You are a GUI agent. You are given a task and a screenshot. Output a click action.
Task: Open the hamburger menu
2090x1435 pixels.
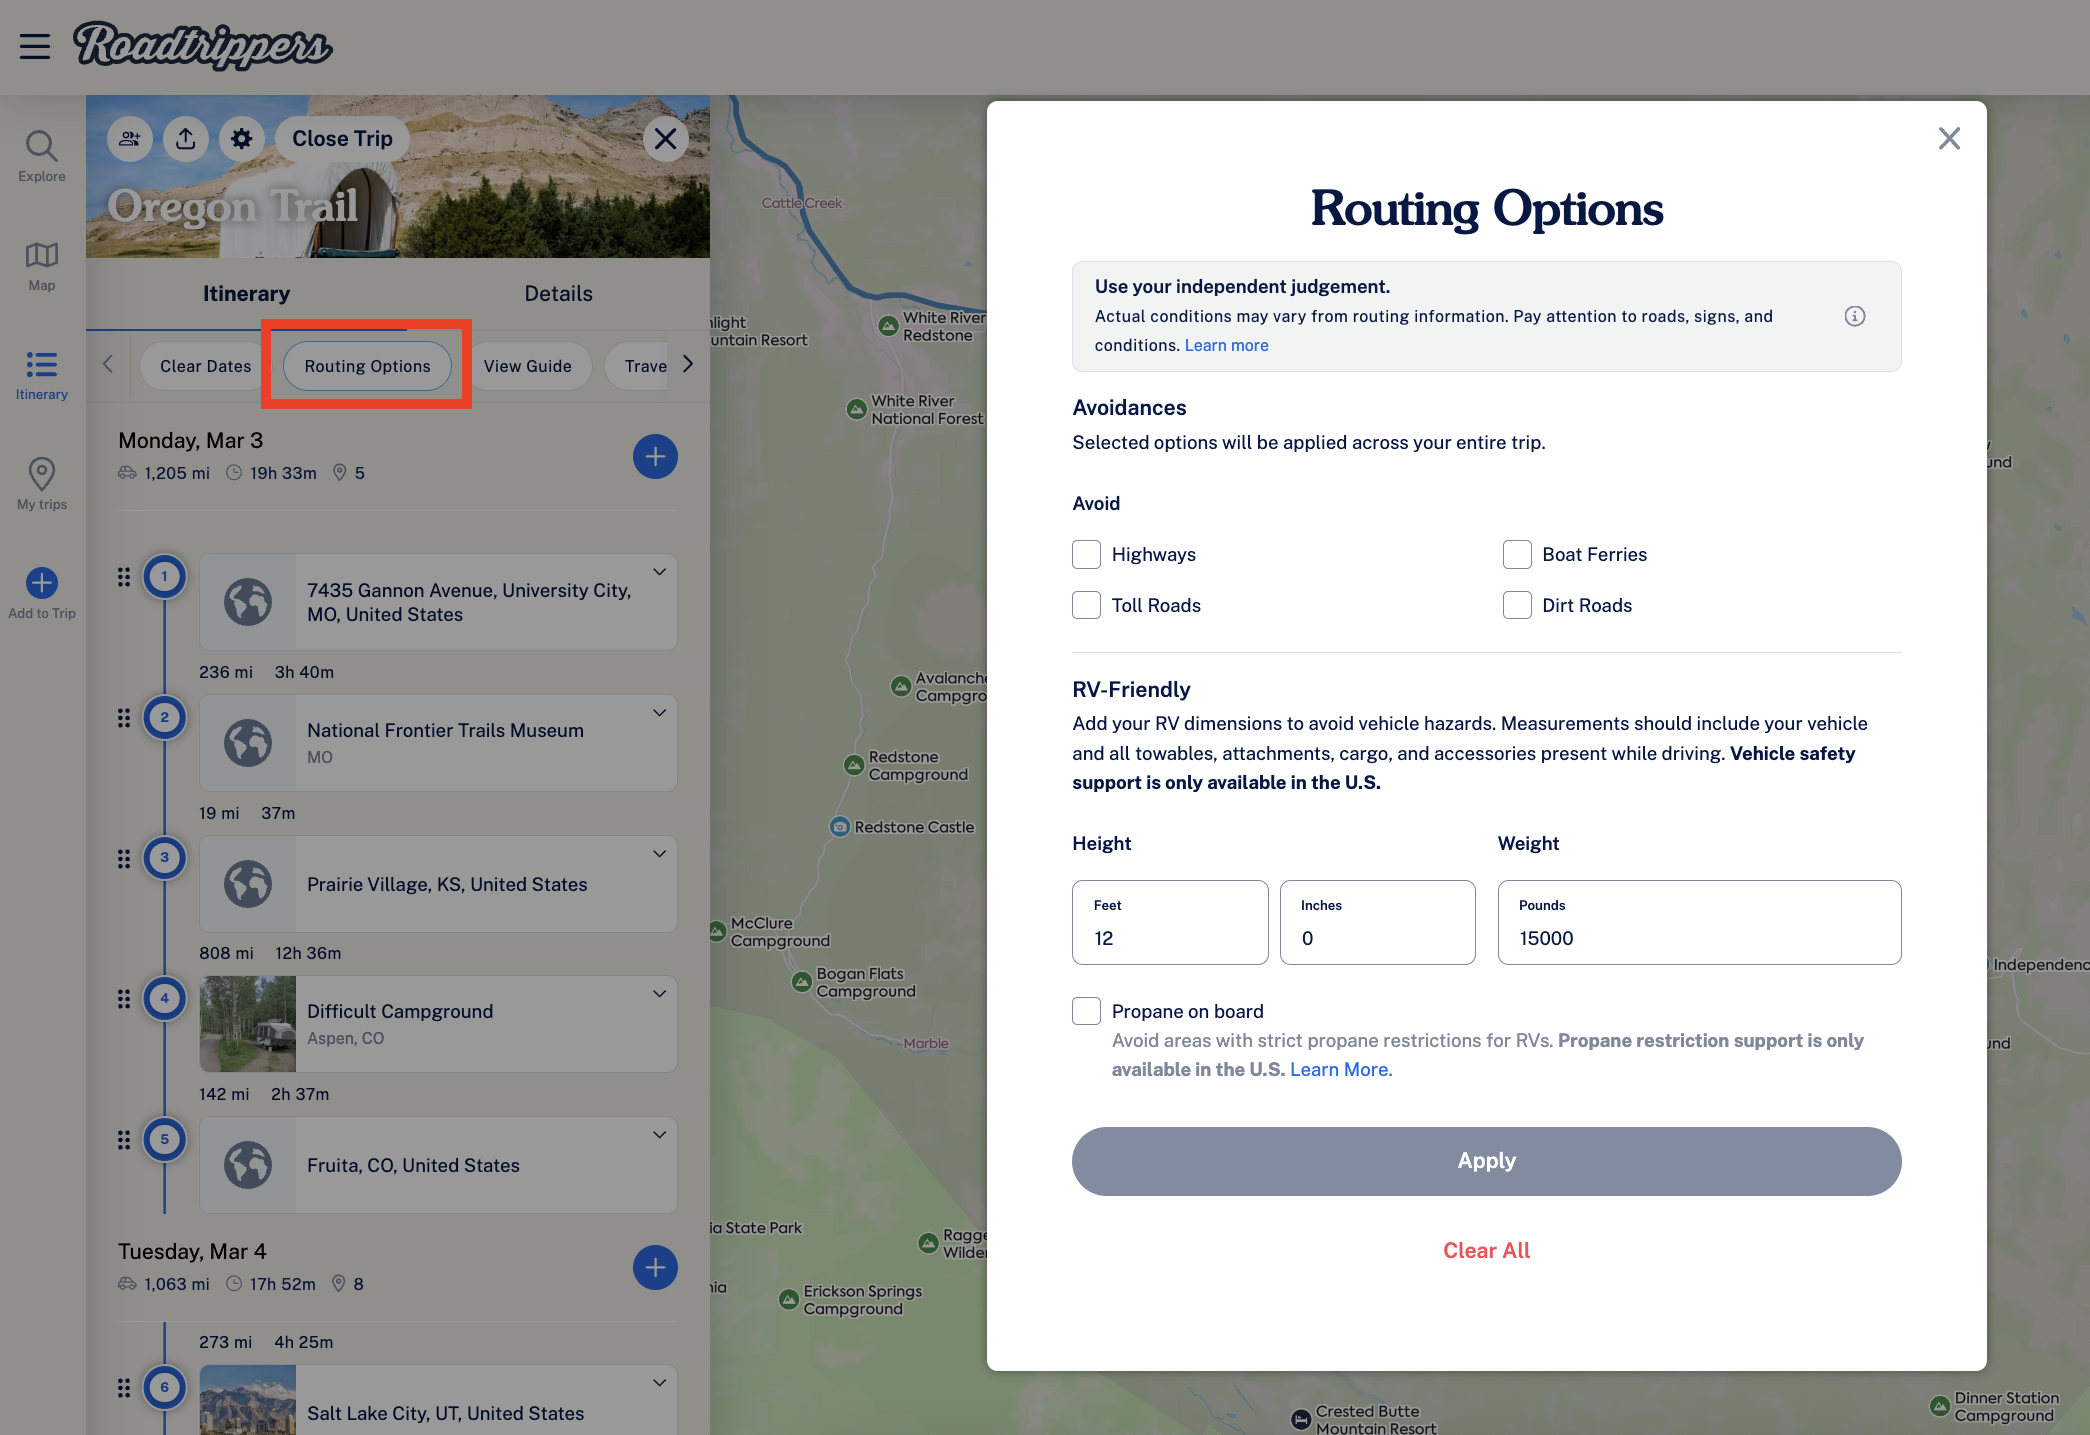(35, 46)
